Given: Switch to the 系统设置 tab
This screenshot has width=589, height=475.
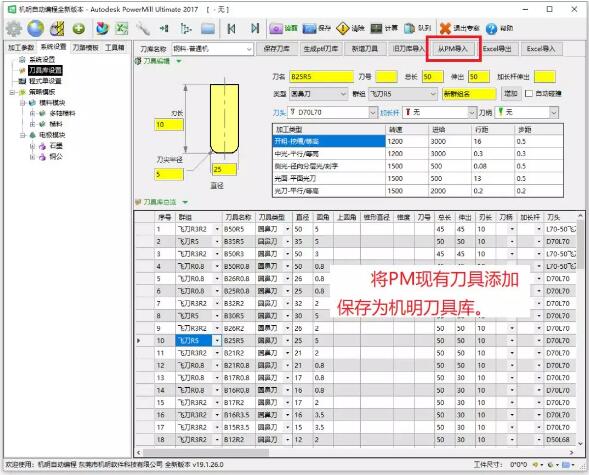Looking at the screenshot, I should click(53, 47).
